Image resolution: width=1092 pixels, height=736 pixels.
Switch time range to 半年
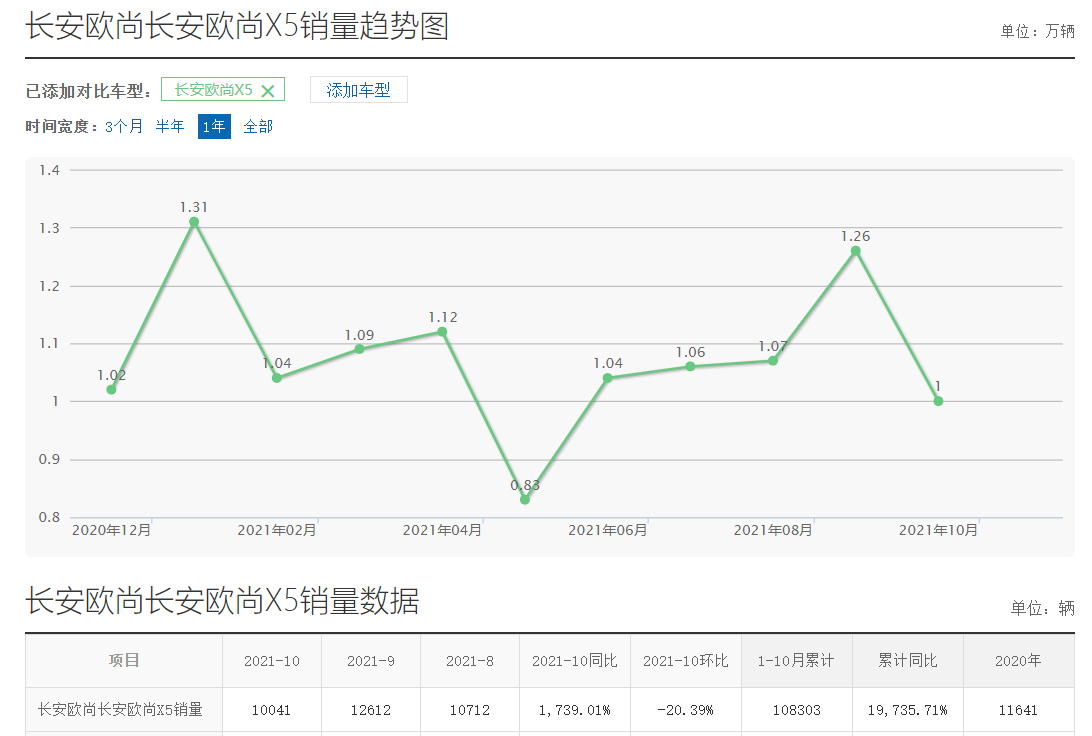pos(169,126)
